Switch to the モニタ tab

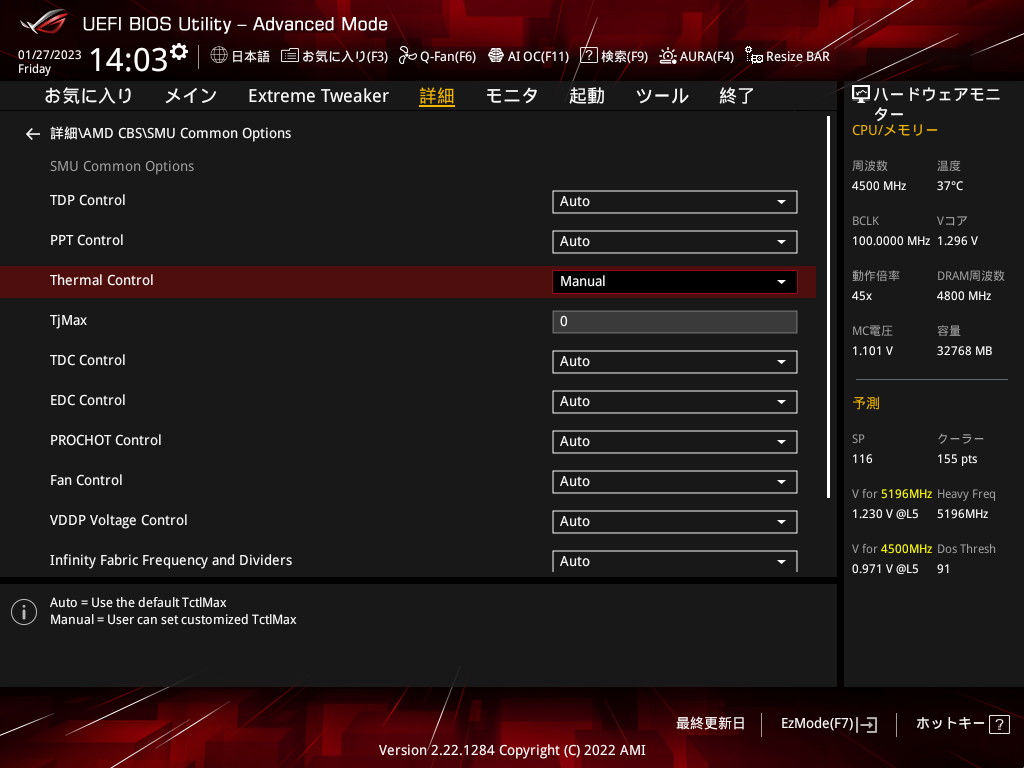pyautogui.click(x=511, y=96)
